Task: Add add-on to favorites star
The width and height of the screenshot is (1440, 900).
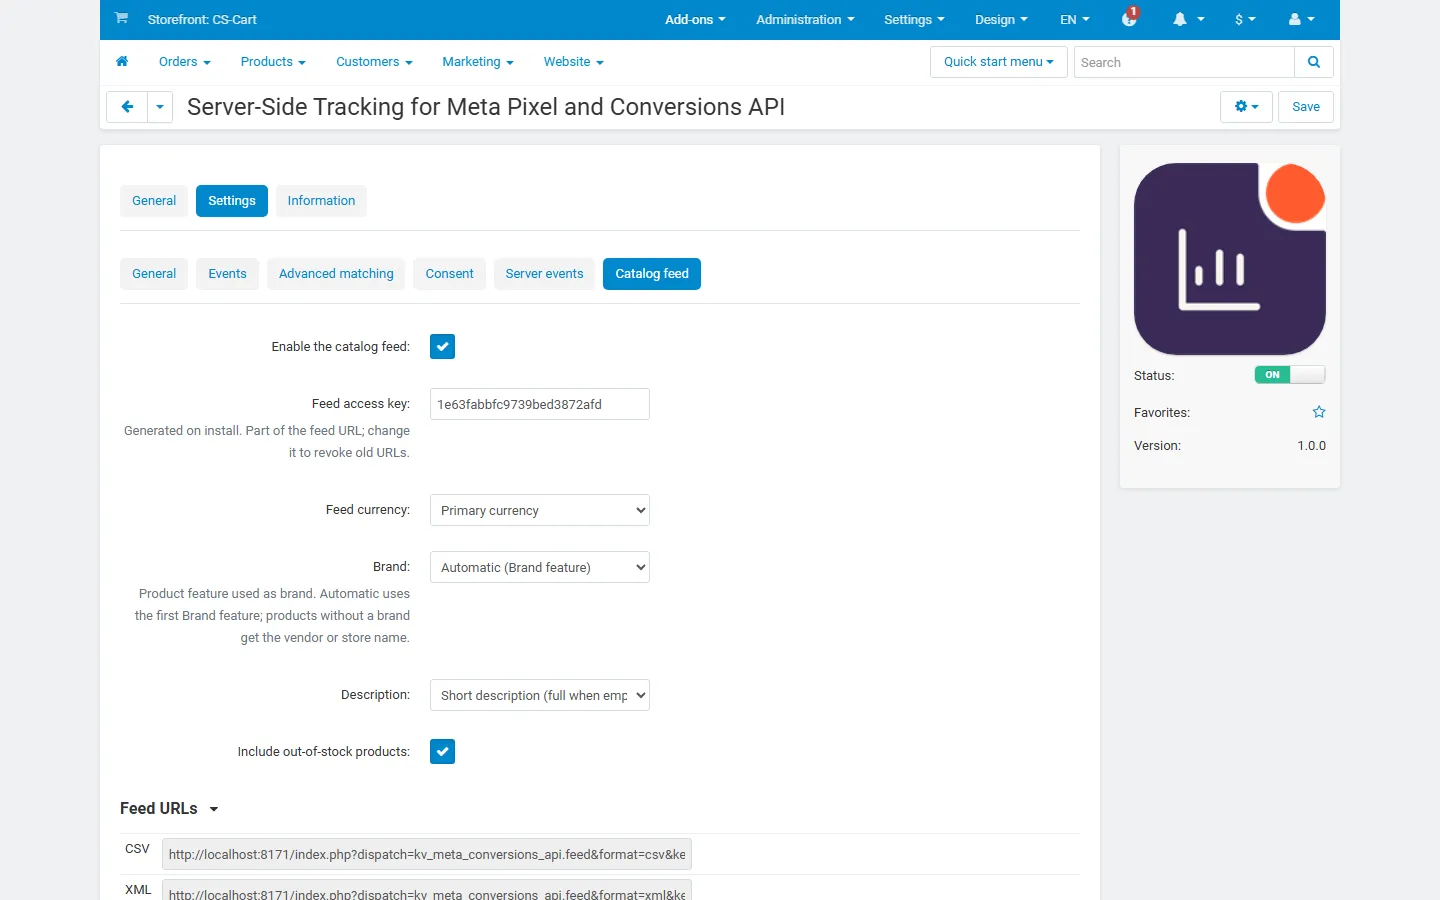Action: point(1319,412)
